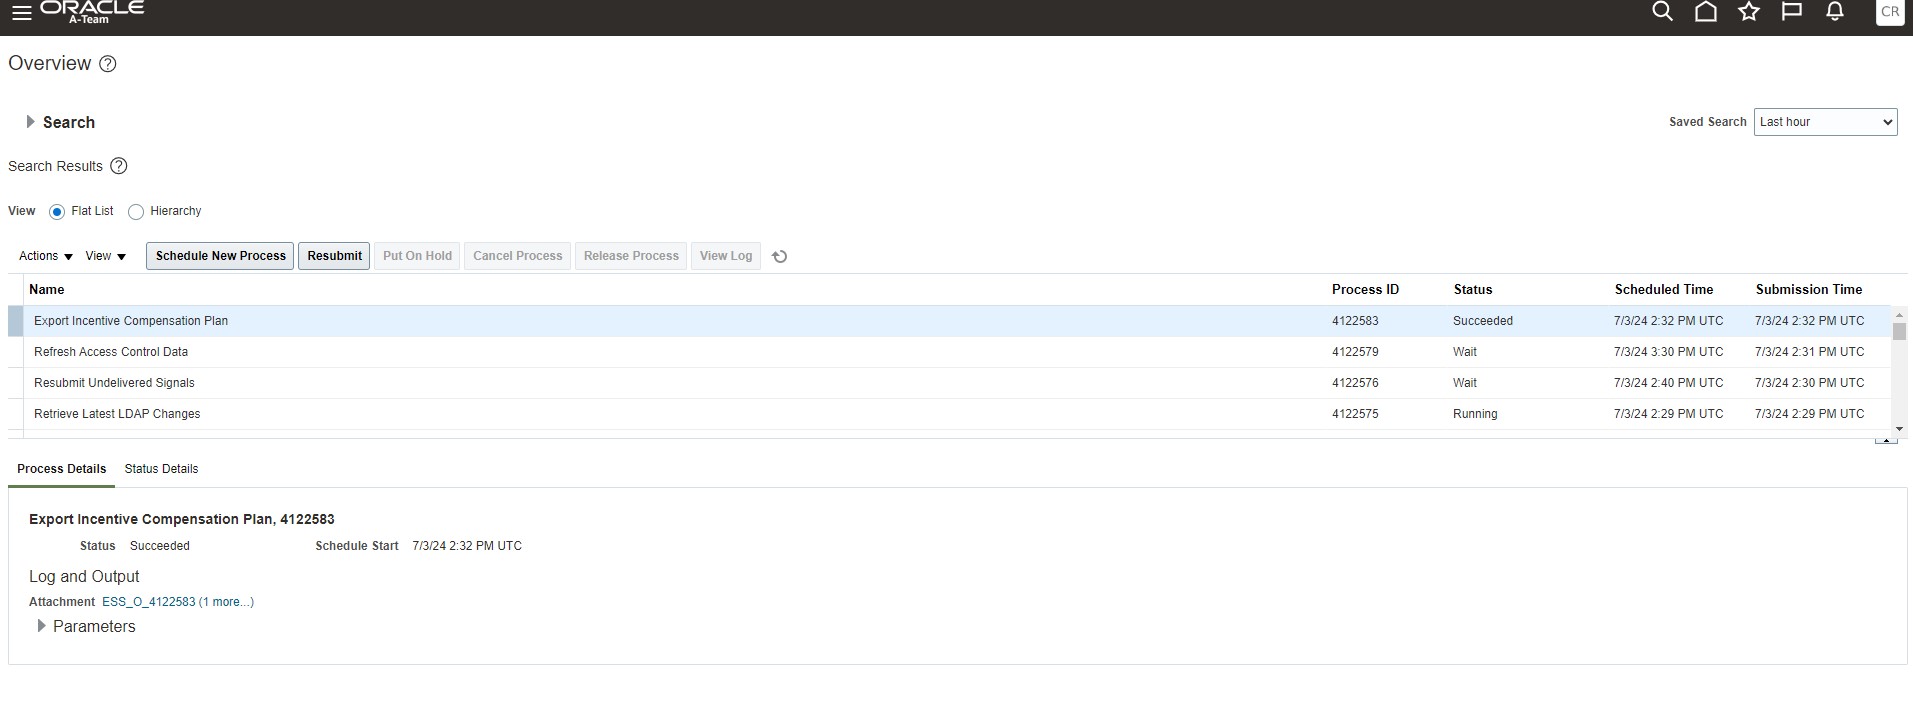Go to Home icon
Viewport: 1913px width, 702px height.
1706,11
